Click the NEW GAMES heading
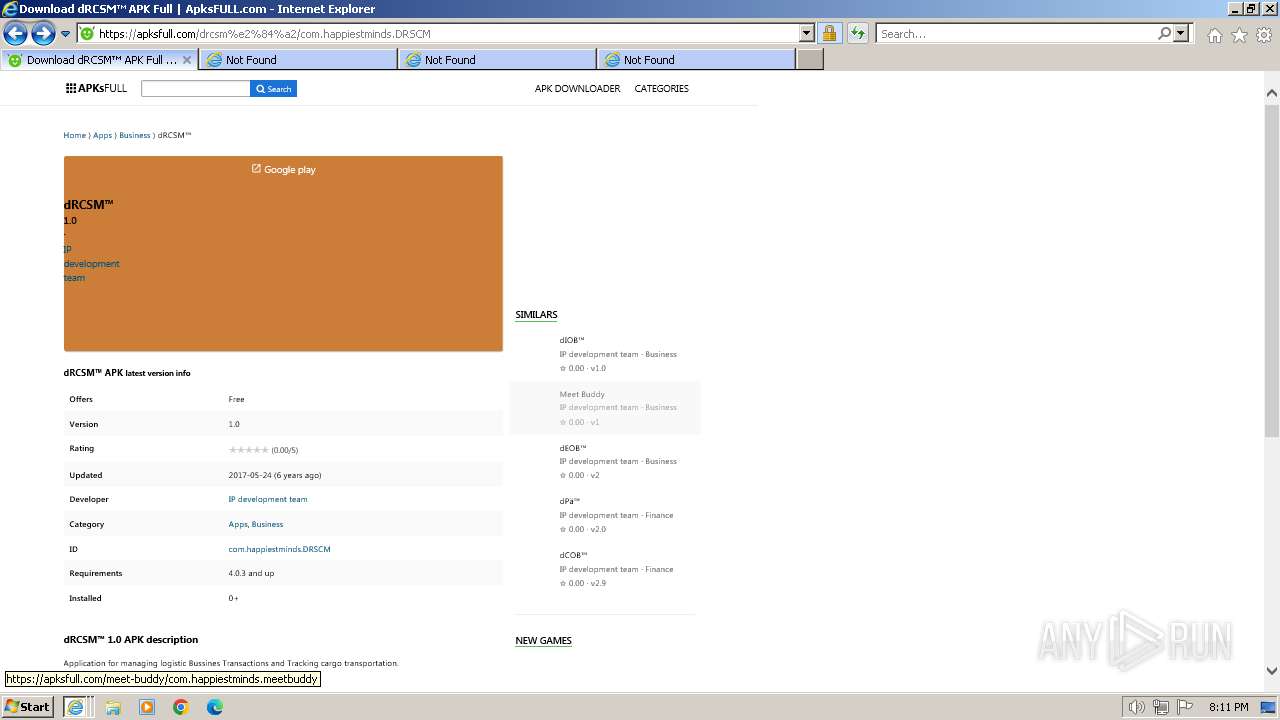 [543, 640]
